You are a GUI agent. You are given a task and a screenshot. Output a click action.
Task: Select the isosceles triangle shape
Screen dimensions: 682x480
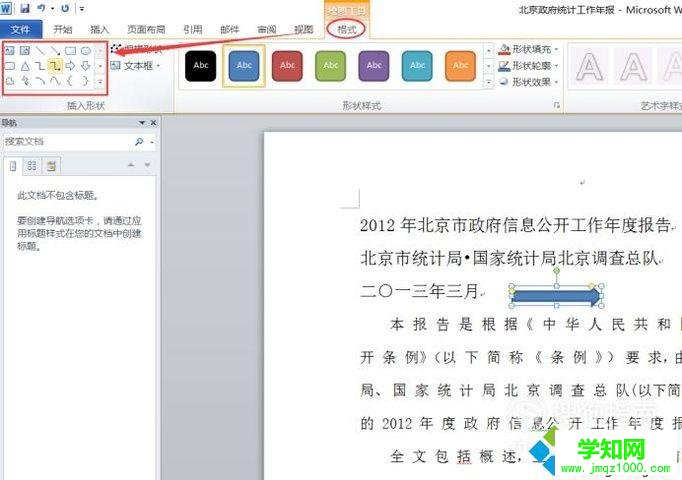click(25, 66)
